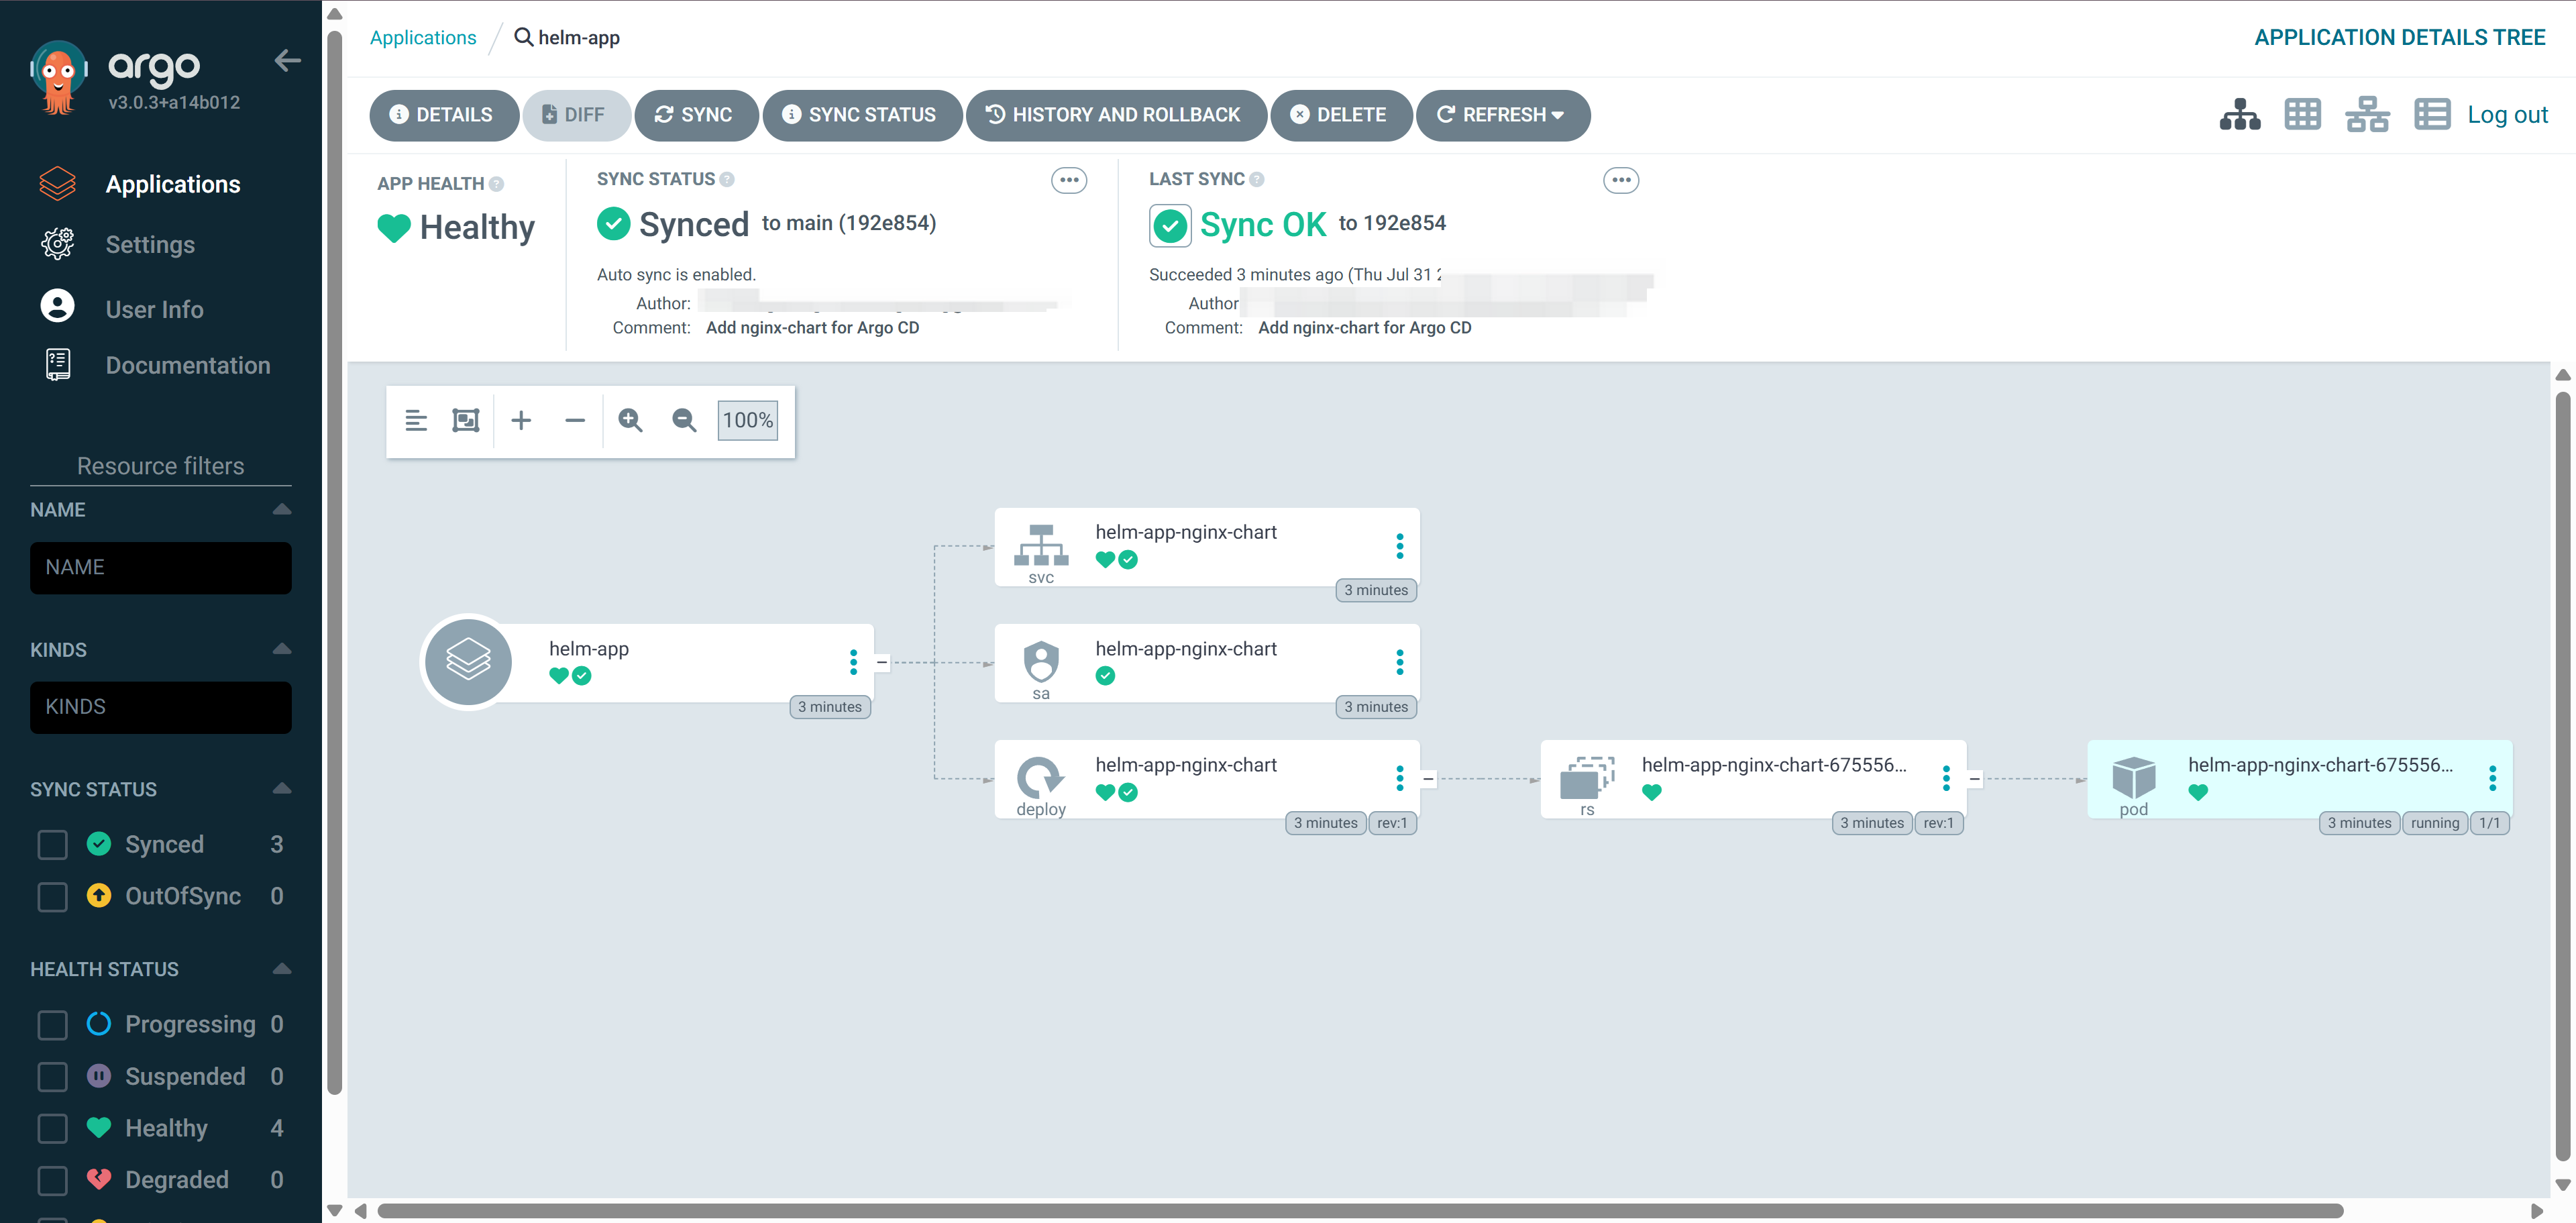Open the rs node kebab menu
The height and width of the screenshot is (1223, 2576).
pyautogui.click(x=1945, y=778)
